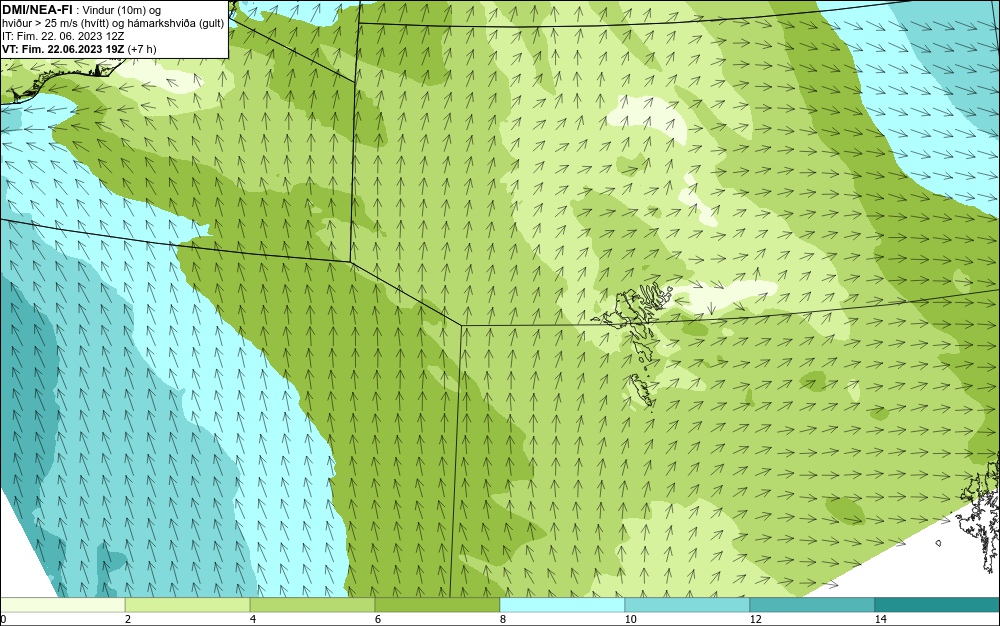Click the 'VT: Fim. 22.06.2023 19Z' line

point(79,49)
